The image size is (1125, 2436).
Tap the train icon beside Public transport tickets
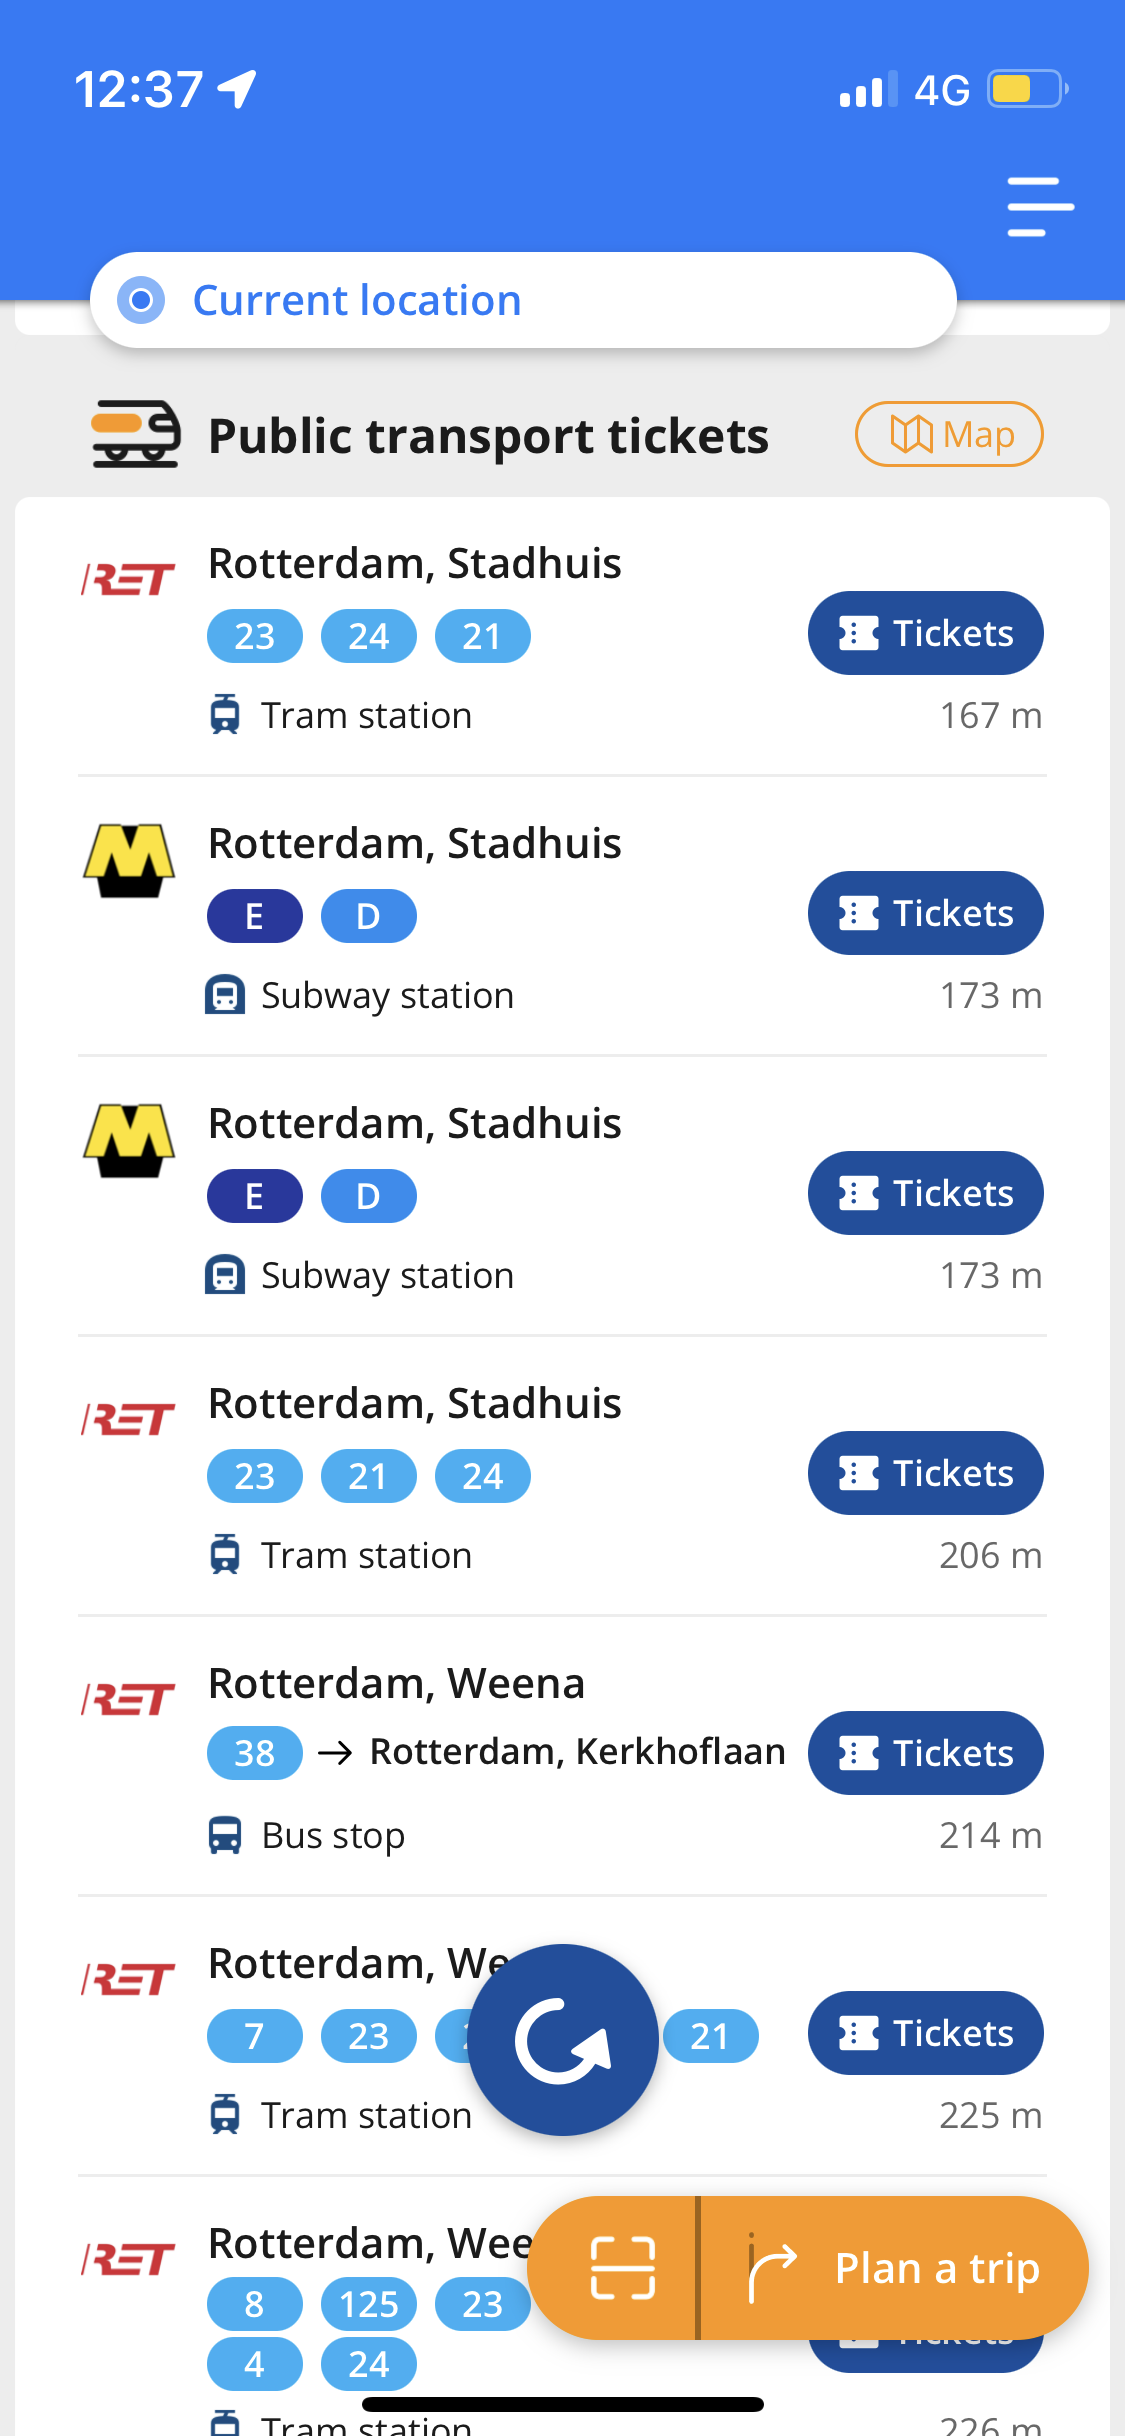pyautogui.click(x=135, y=434)
